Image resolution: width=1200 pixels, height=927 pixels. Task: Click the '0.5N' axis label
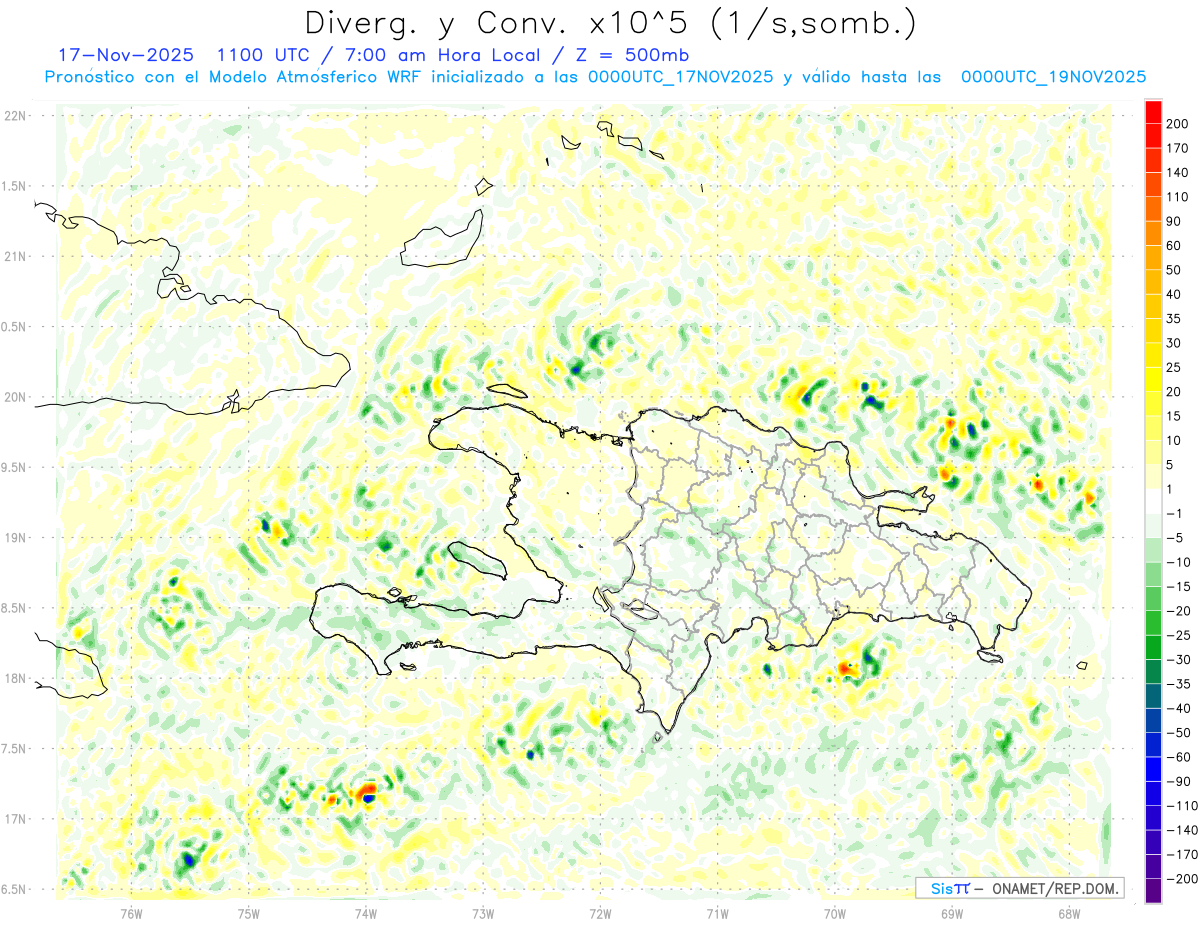[x=15, y=327]
